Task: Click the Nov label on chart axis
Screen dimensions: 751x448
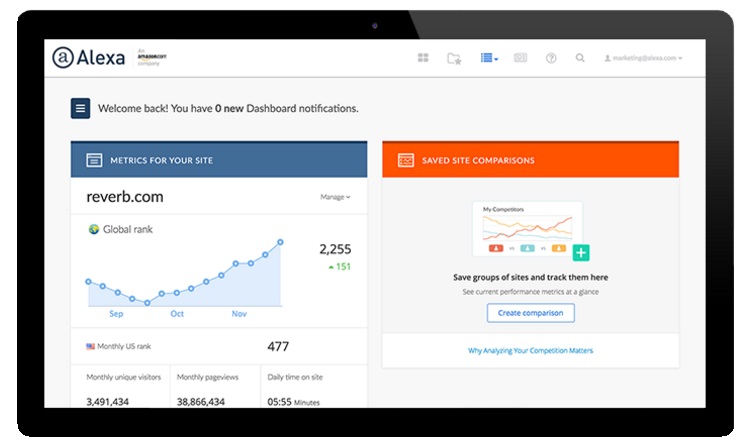Action: click(239, 314)
